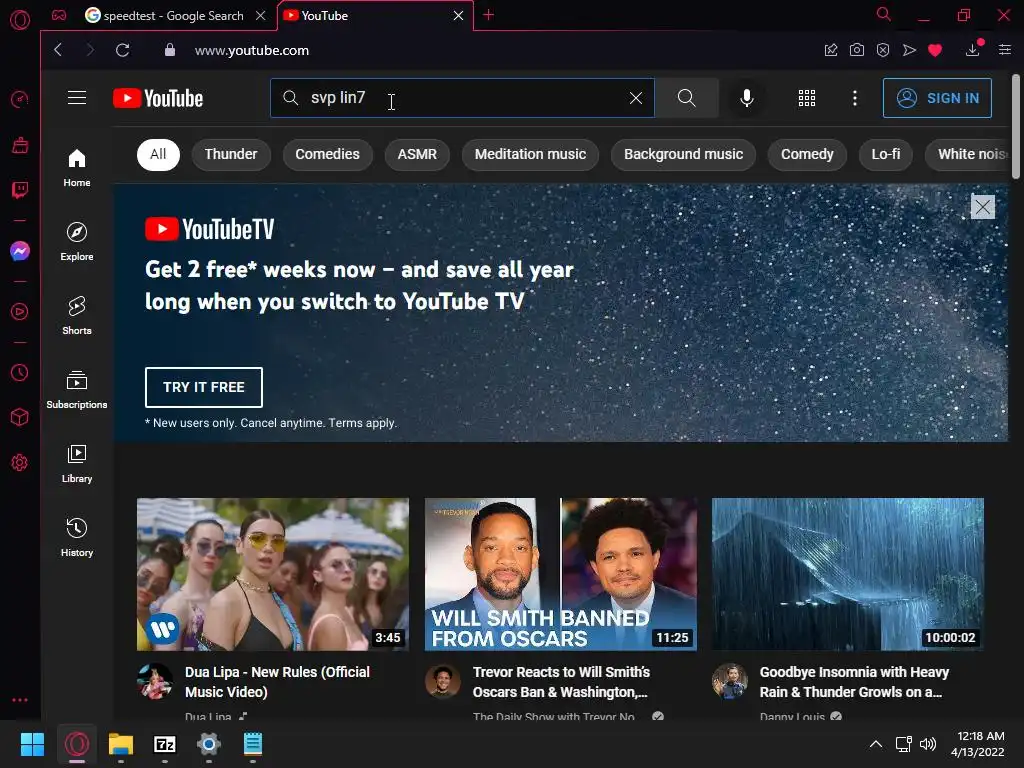Clear the YouTube search text
This screenshot has width=1024, height=768.
tap(635, 98)
